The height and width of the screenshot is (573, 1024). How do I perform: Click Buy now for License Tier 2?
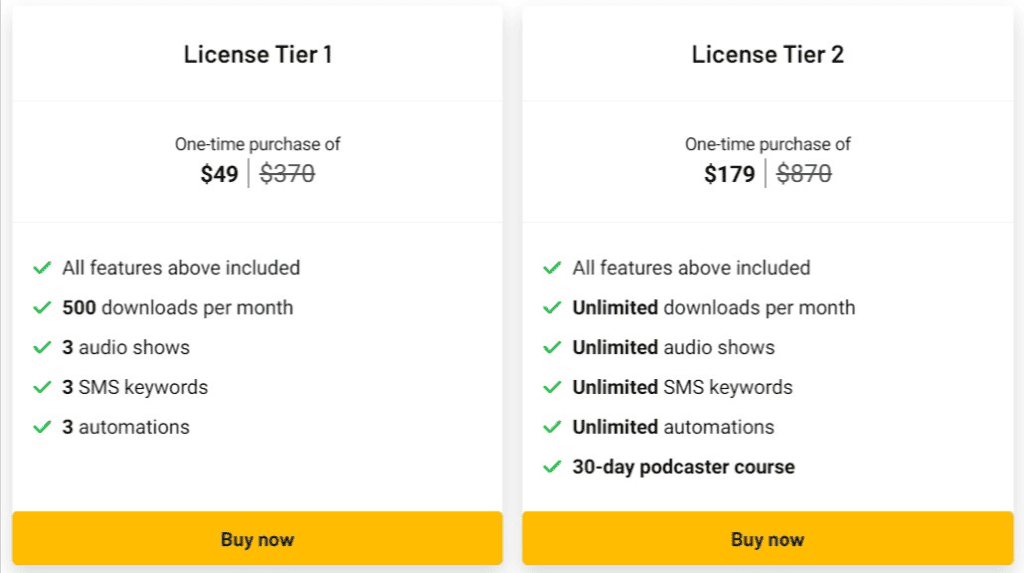[767, 539]
